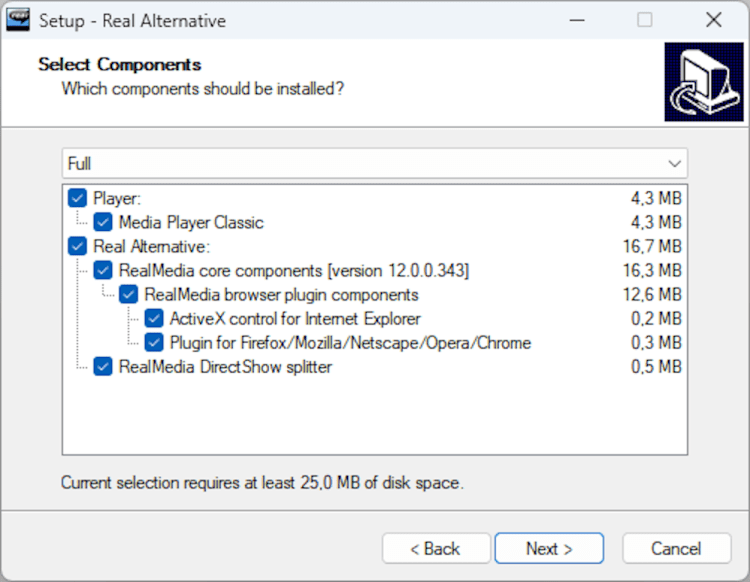This screenshot has height=582, width=750.
Task: Click the empty area of the components list
Action: 375,420
